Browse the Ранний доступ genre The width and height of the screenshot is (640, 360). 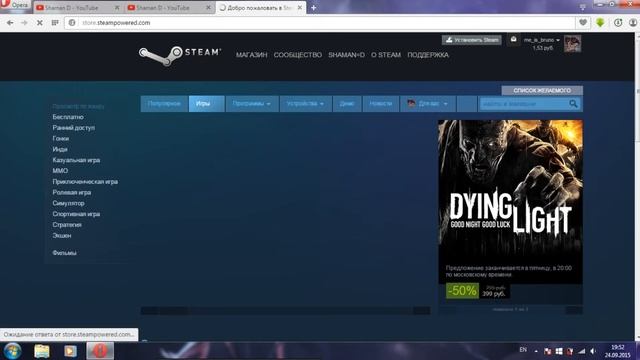pos(73,128)
